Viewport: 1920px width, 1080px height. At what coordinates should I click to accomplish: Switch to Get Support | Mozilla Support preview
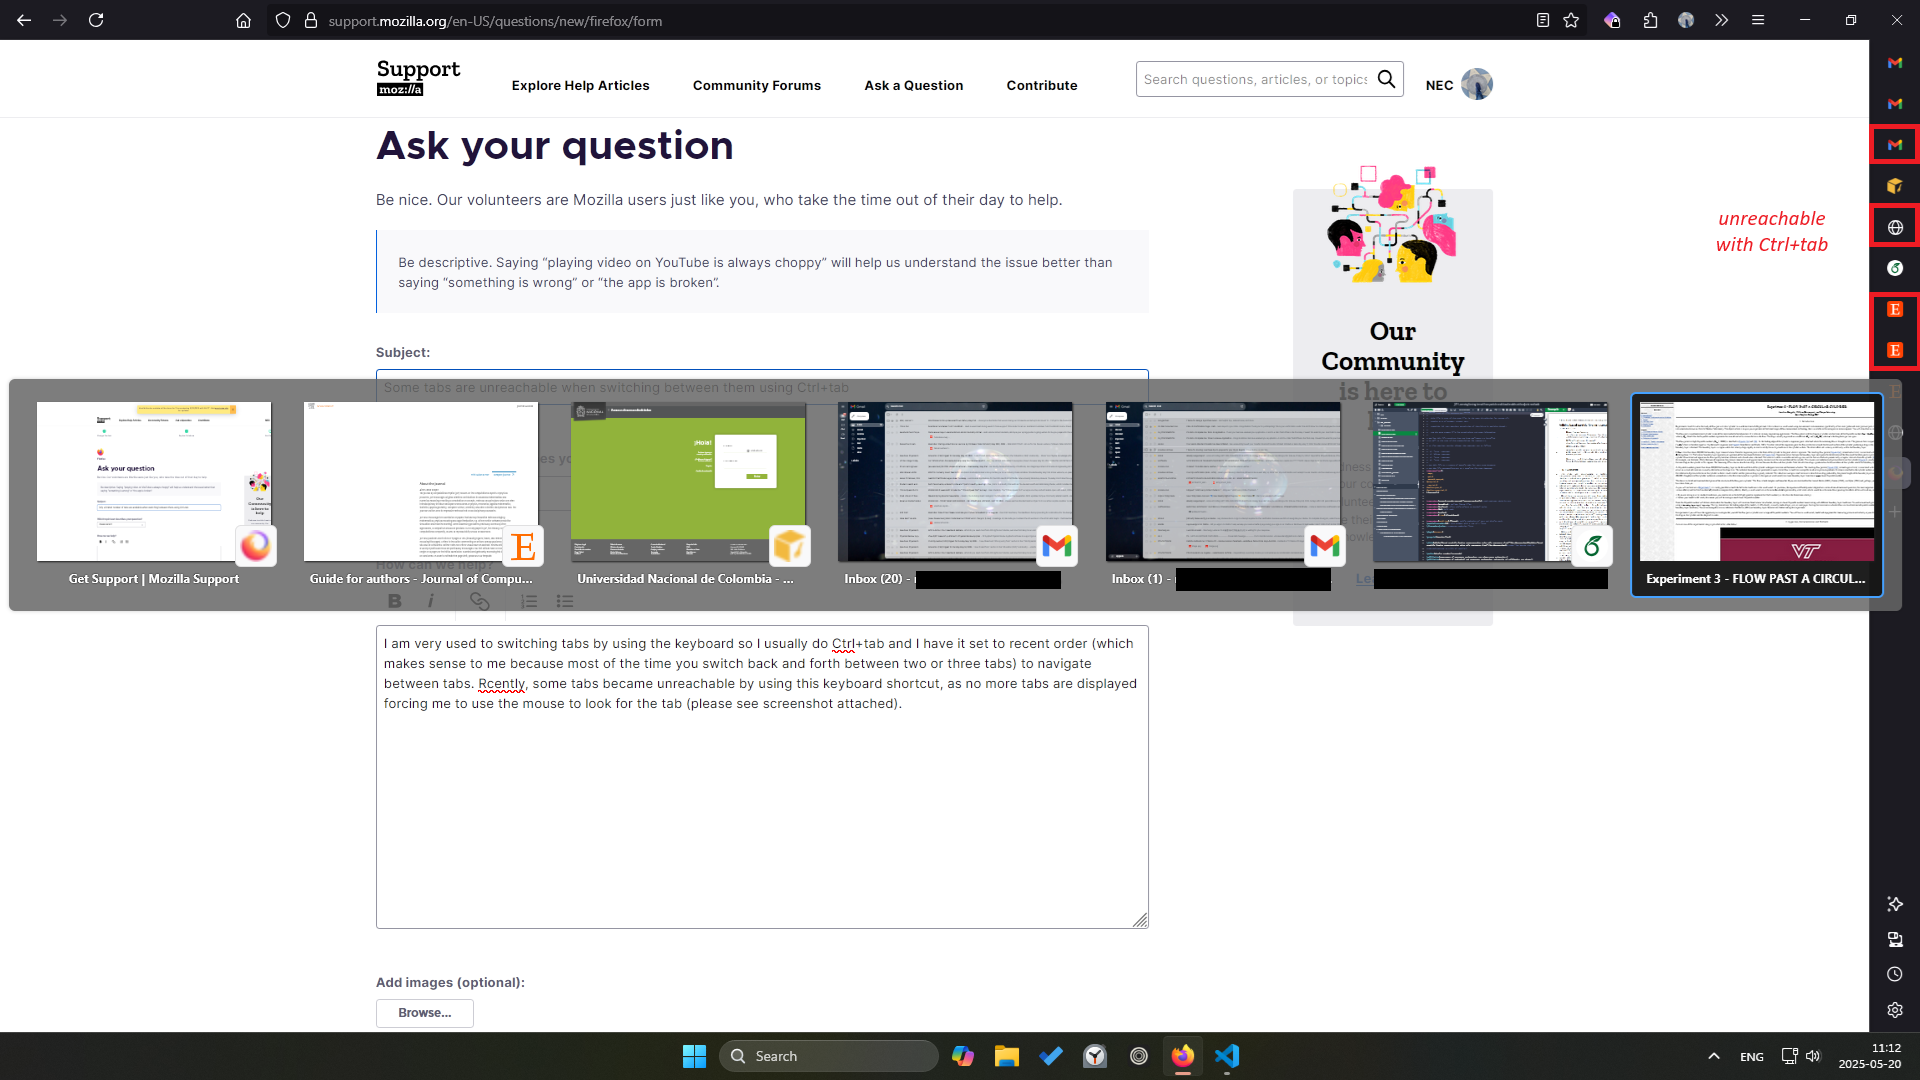point(154,494)
